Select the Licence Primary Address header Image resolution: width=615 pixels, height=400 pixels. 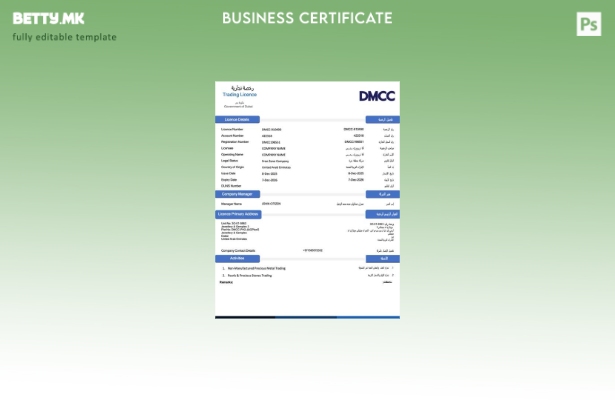pos(238,214)
